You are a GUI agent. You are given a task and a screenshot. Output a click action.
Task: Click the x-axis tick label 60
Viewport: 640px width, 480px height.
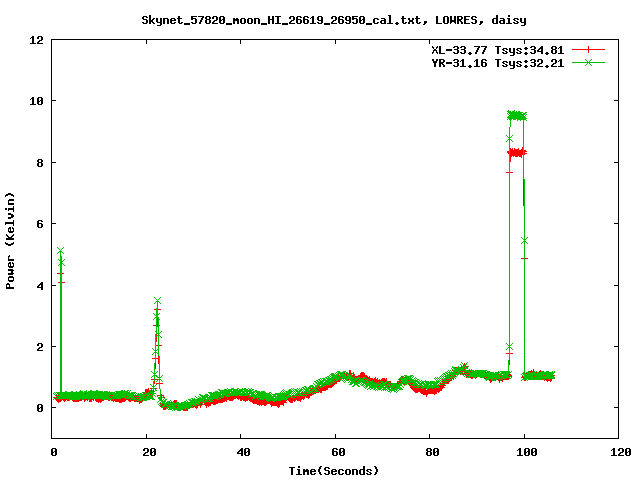tap(338, 452)
